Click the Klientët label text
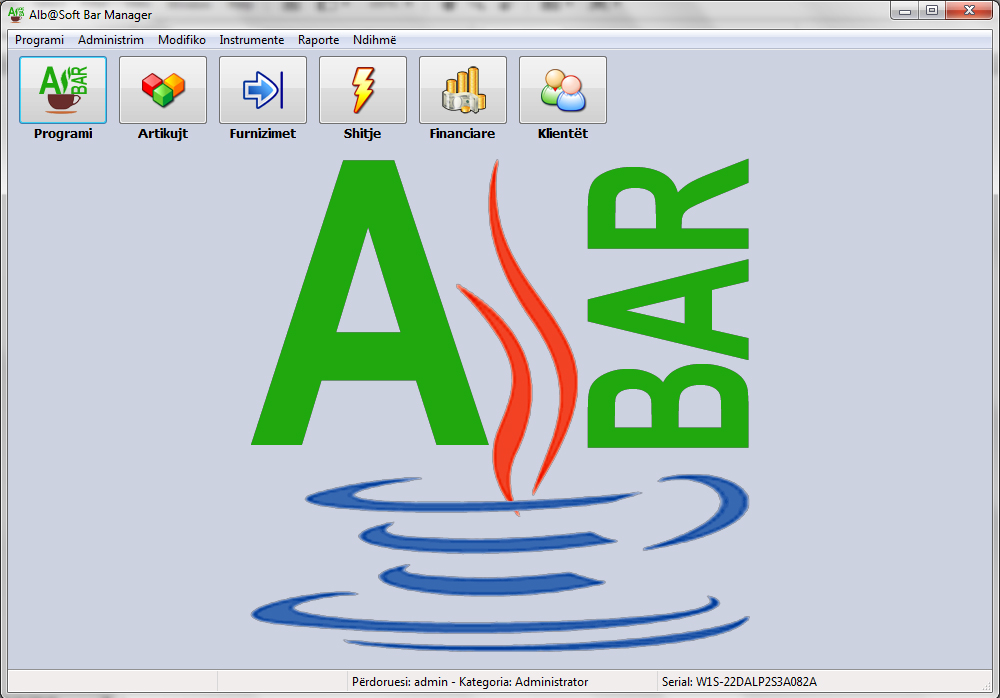Image resolution: width=1000 pixels, height=698 pixels. click(x=563, y=133)
